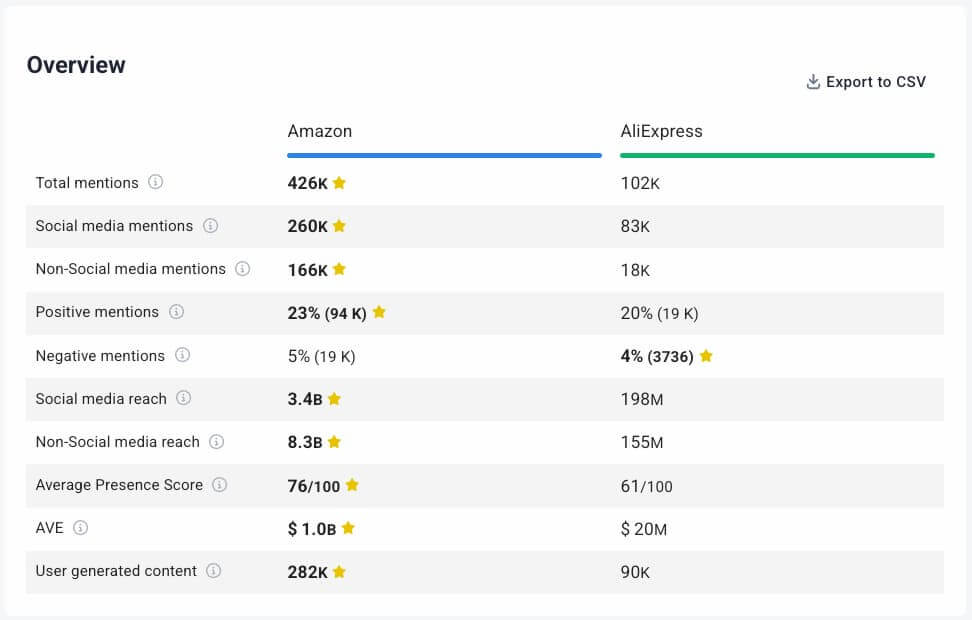This screenshot has height=620, width=972.
Task: Click the blue bar under Amazon
Action: pos(444,155)
